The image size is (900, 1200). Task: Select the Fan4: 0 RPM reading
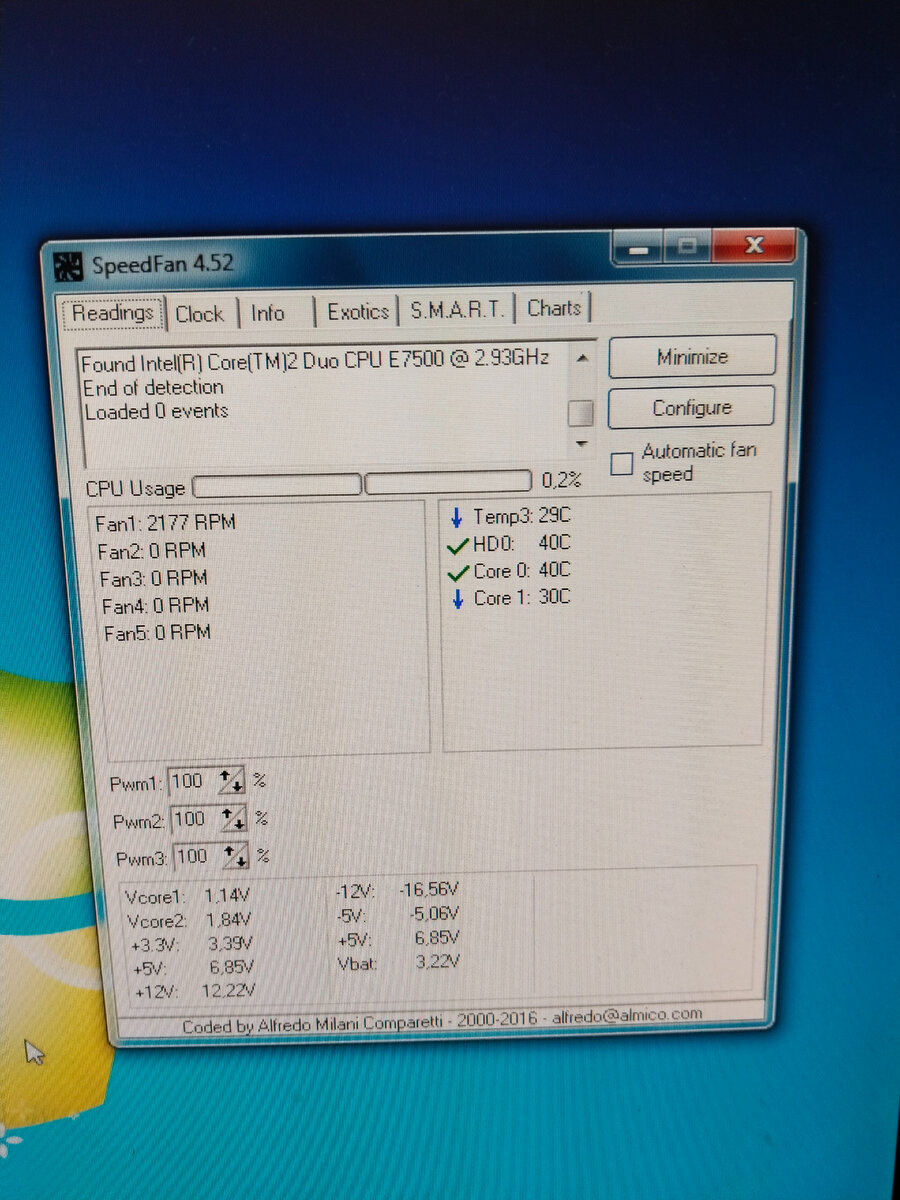coord(156,605)
